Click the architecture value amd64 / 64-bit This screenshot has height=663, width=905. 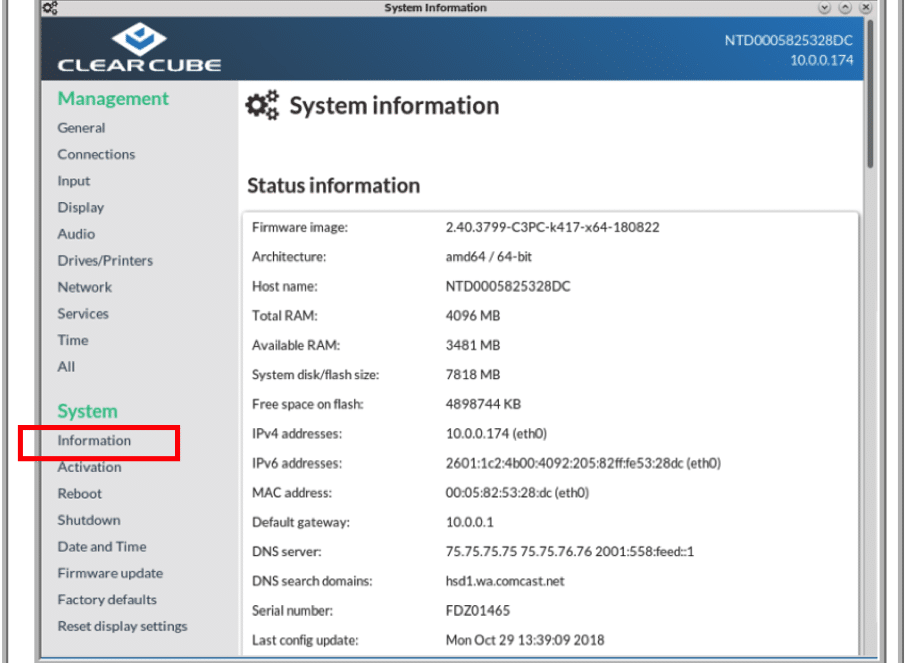pyautogui.click(x=488, y=257)
